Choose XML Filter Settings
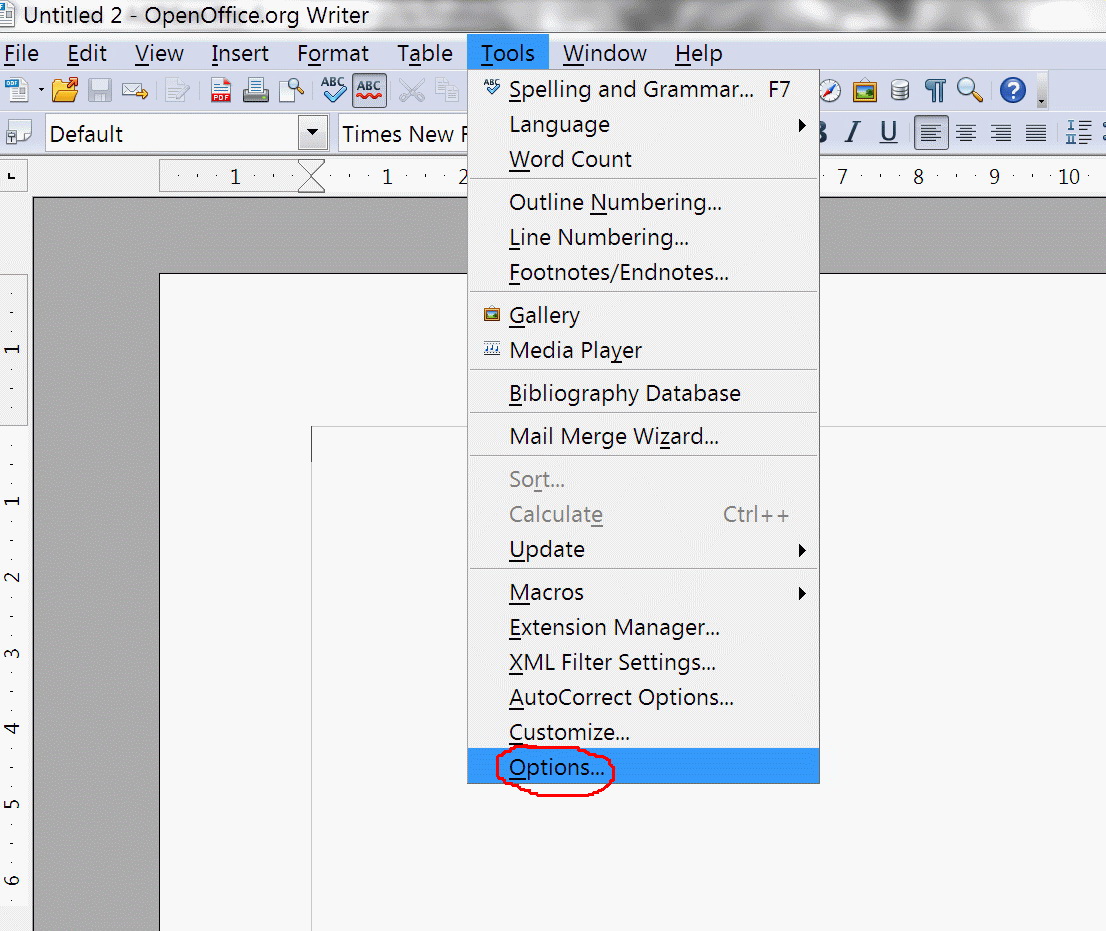Image resolution: width=1106 pixels, height=931 pixels. (x=643, y=662)
